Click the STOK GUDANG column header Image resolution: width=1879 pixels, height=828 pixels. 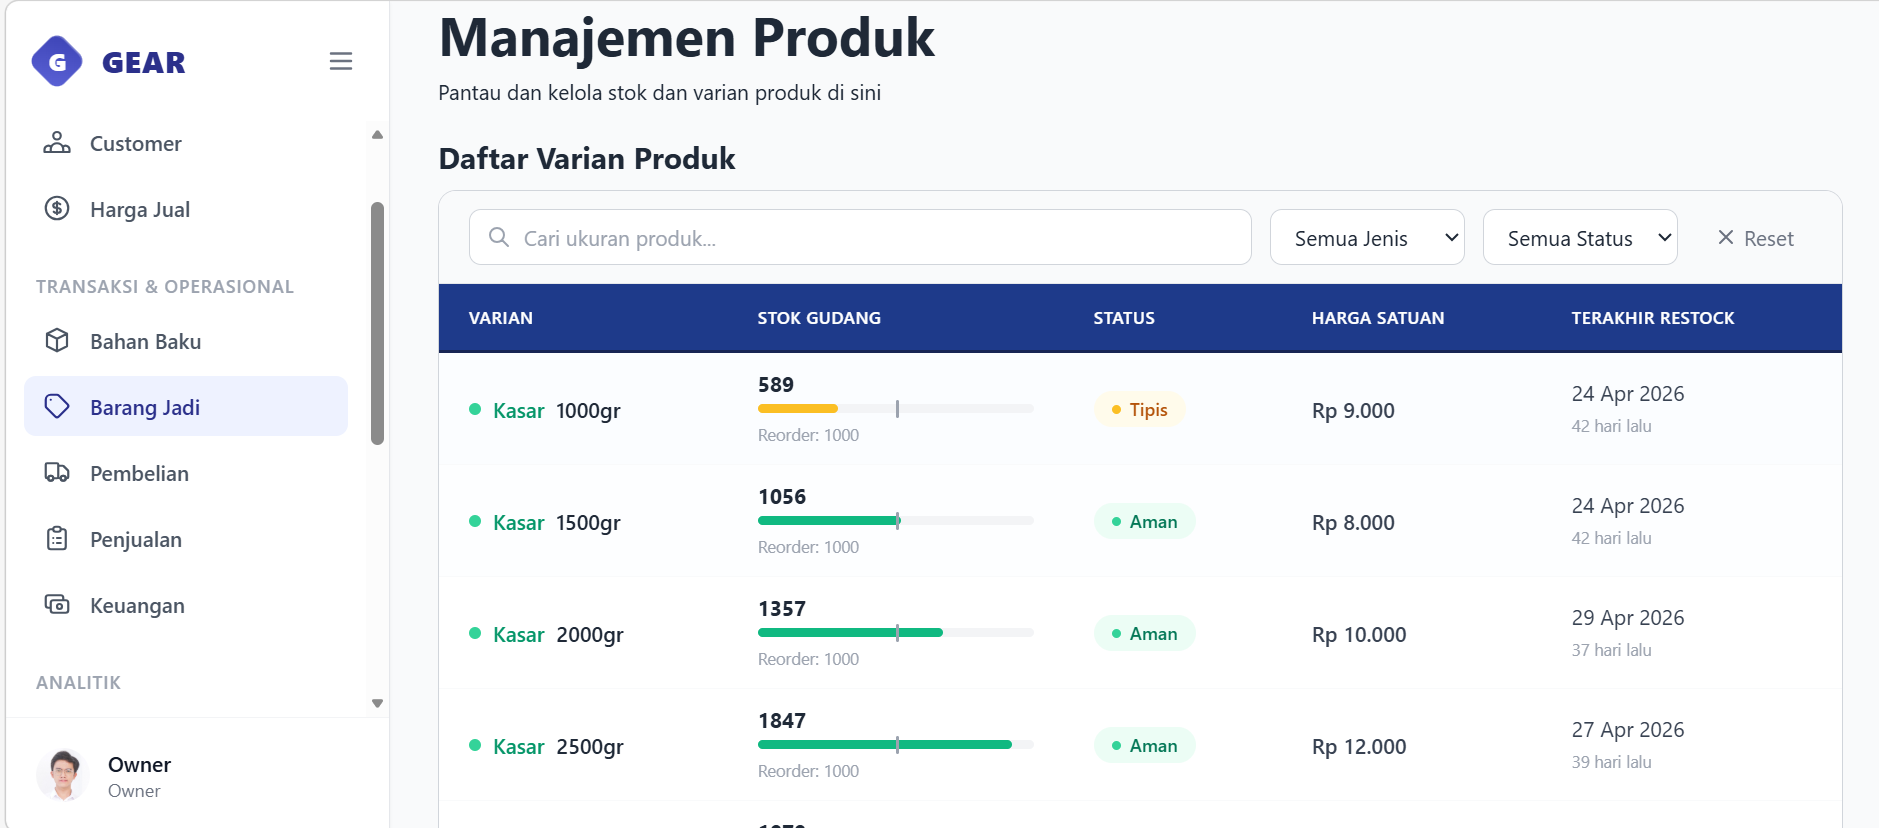819,318
